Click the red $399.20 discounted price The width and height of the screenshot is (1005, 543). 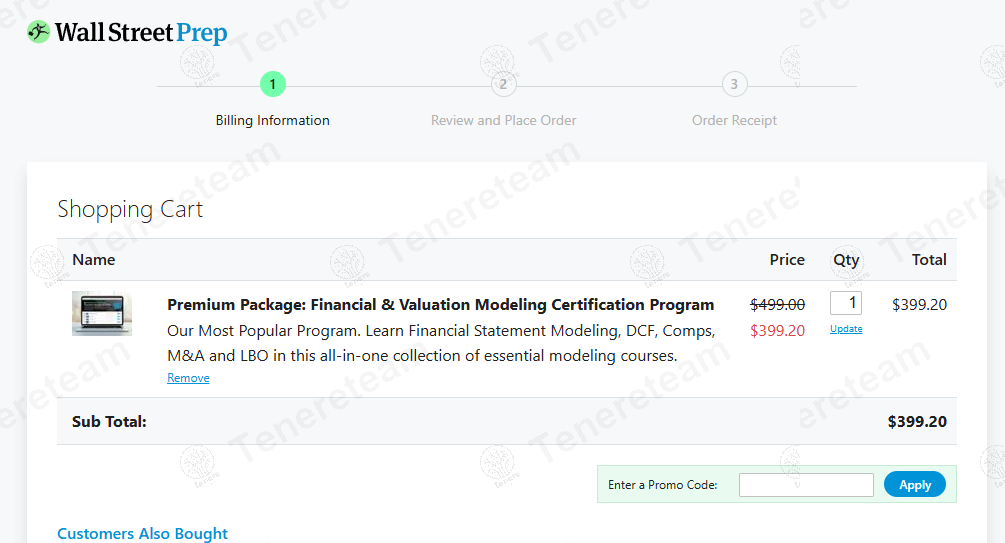(777, 331)
